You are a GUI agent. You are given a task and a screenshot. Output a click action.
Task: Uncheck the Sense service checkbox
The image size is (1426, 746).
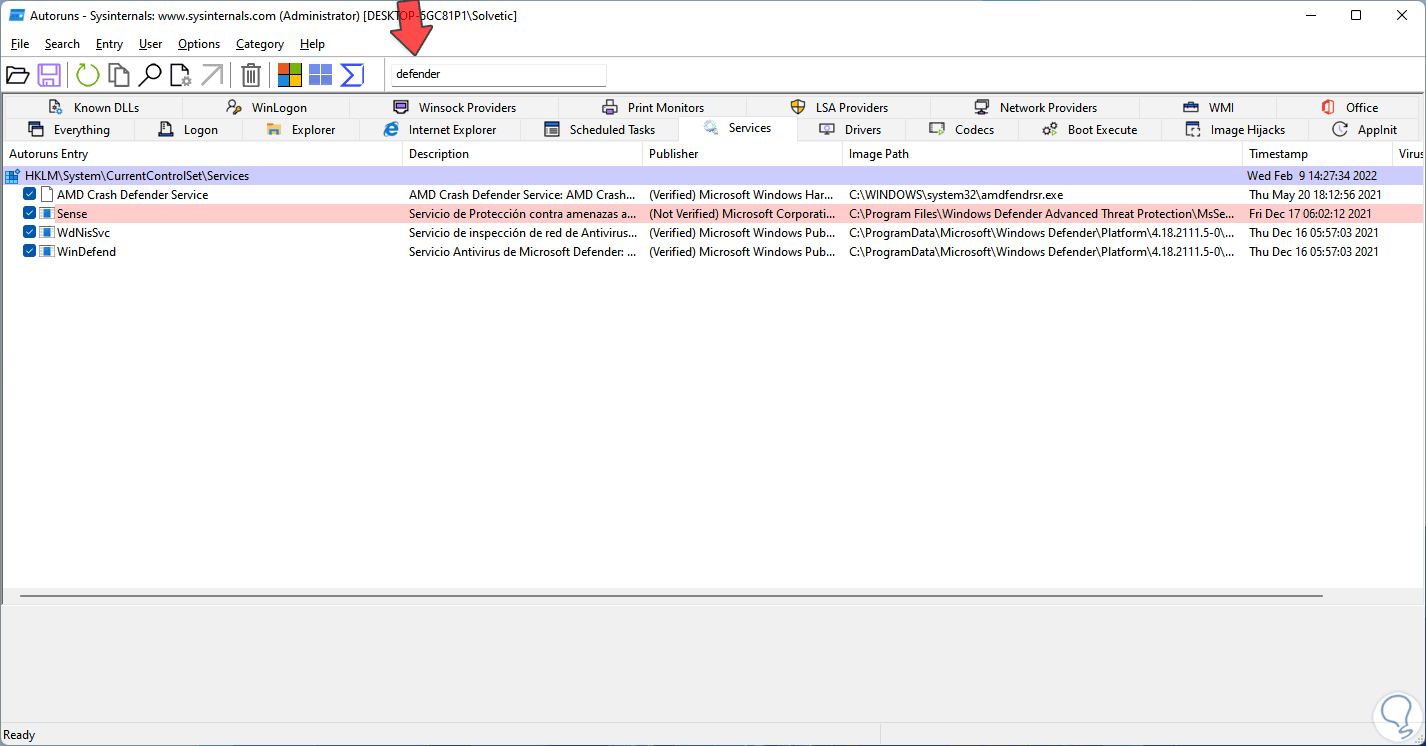30,214
